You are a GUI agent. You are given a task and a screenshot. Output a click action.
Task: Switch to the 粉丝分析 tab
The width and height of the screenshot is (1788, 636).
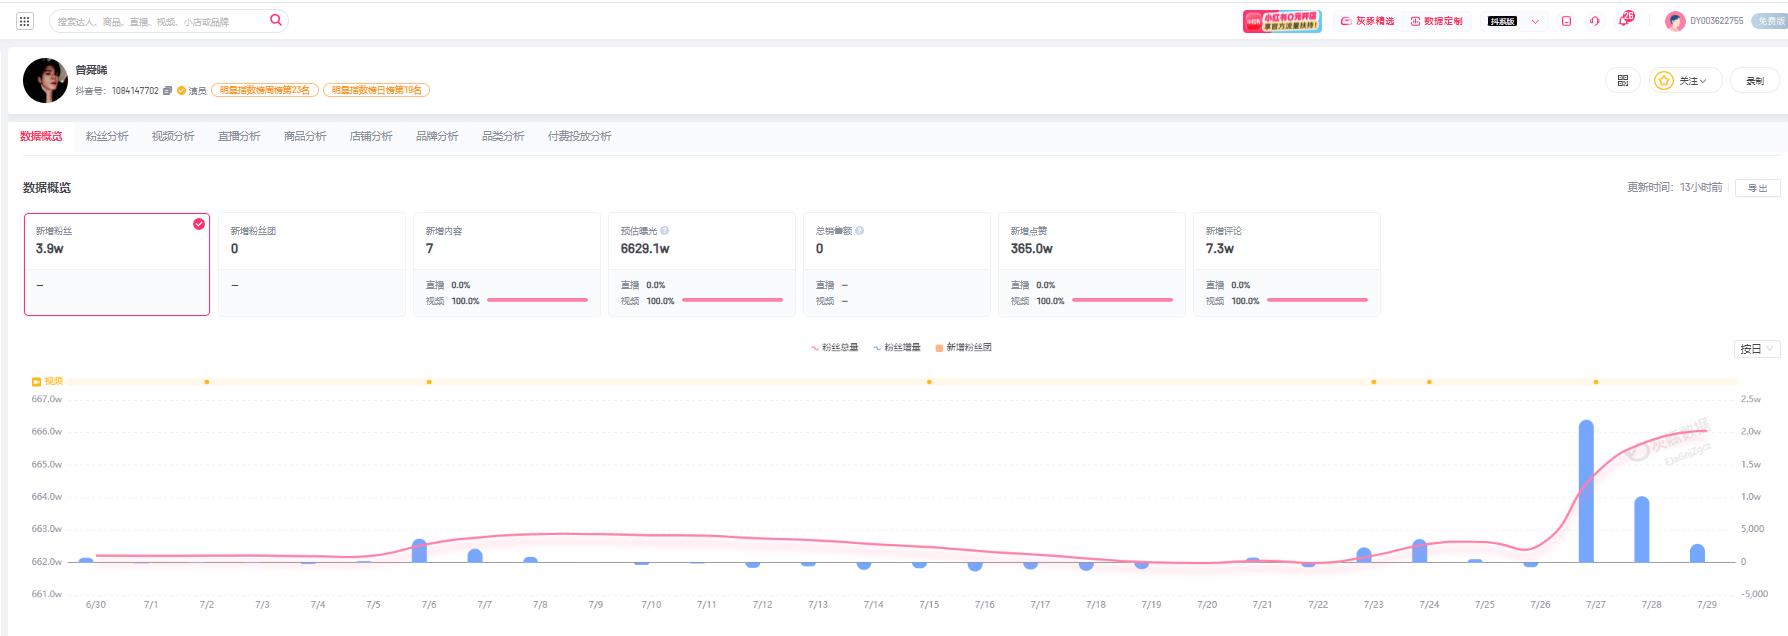[107, 136]
